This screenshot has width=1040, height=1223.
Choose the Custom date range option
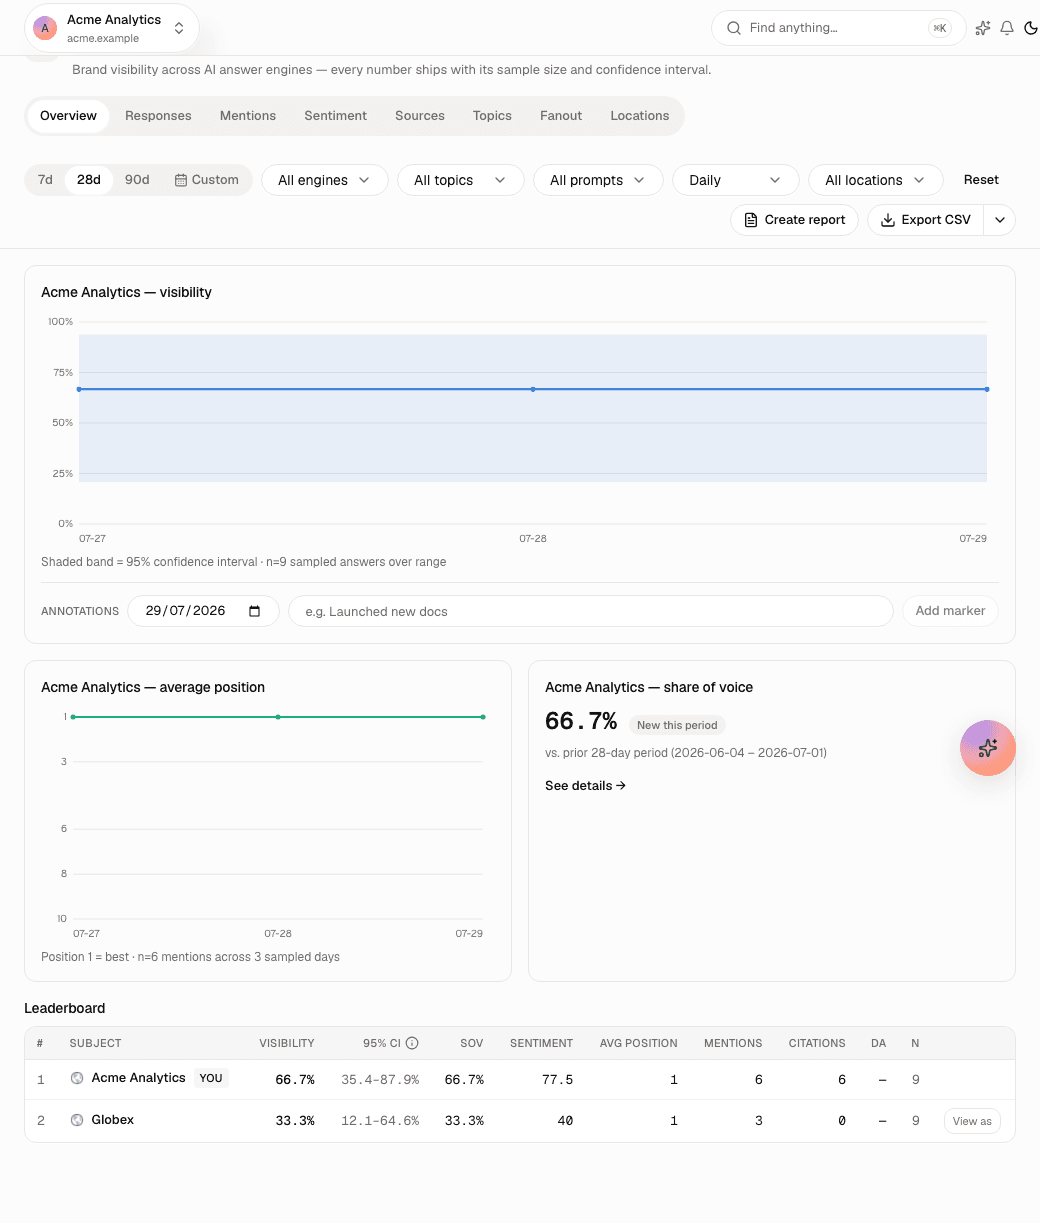(207, 180)
